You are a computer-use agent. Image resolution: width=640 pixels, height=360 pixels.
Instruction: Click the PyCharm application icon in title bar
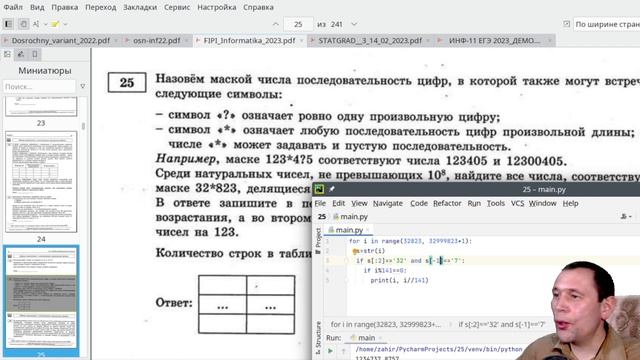coord(319,189)
